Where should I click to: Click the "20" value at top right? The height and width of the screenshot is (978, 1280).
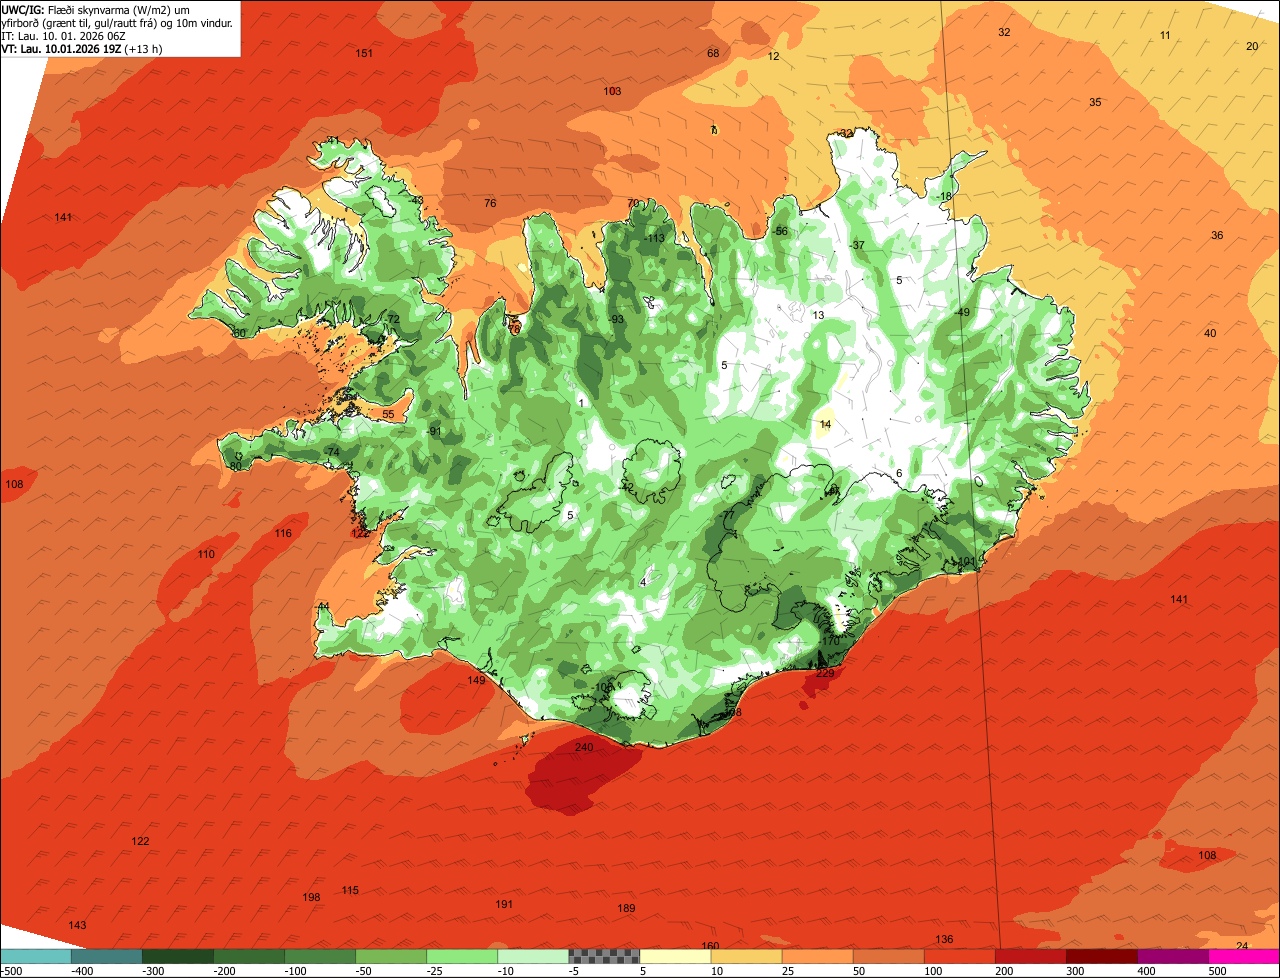[1252, 46]
